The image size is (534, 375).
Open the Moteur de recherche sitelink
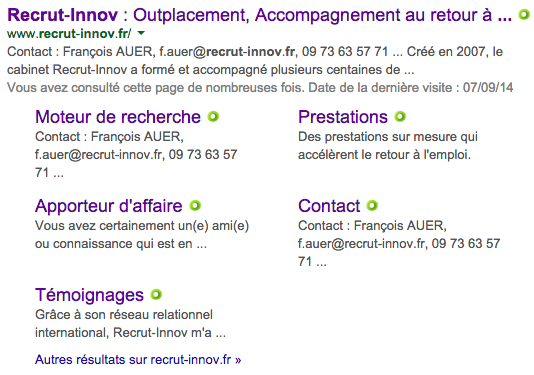118,117
